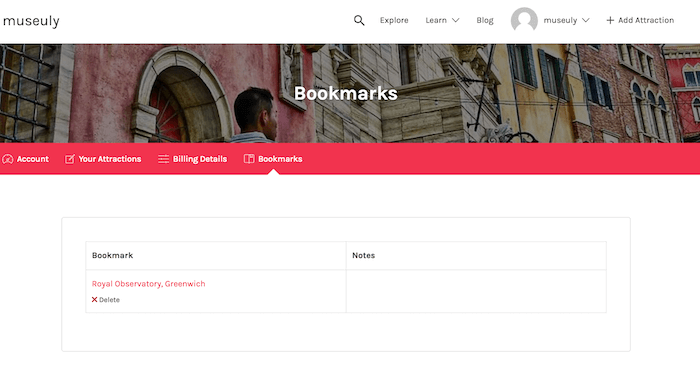Click the Notes column header
Screen dimensions: 700x383
click(476, 255)
